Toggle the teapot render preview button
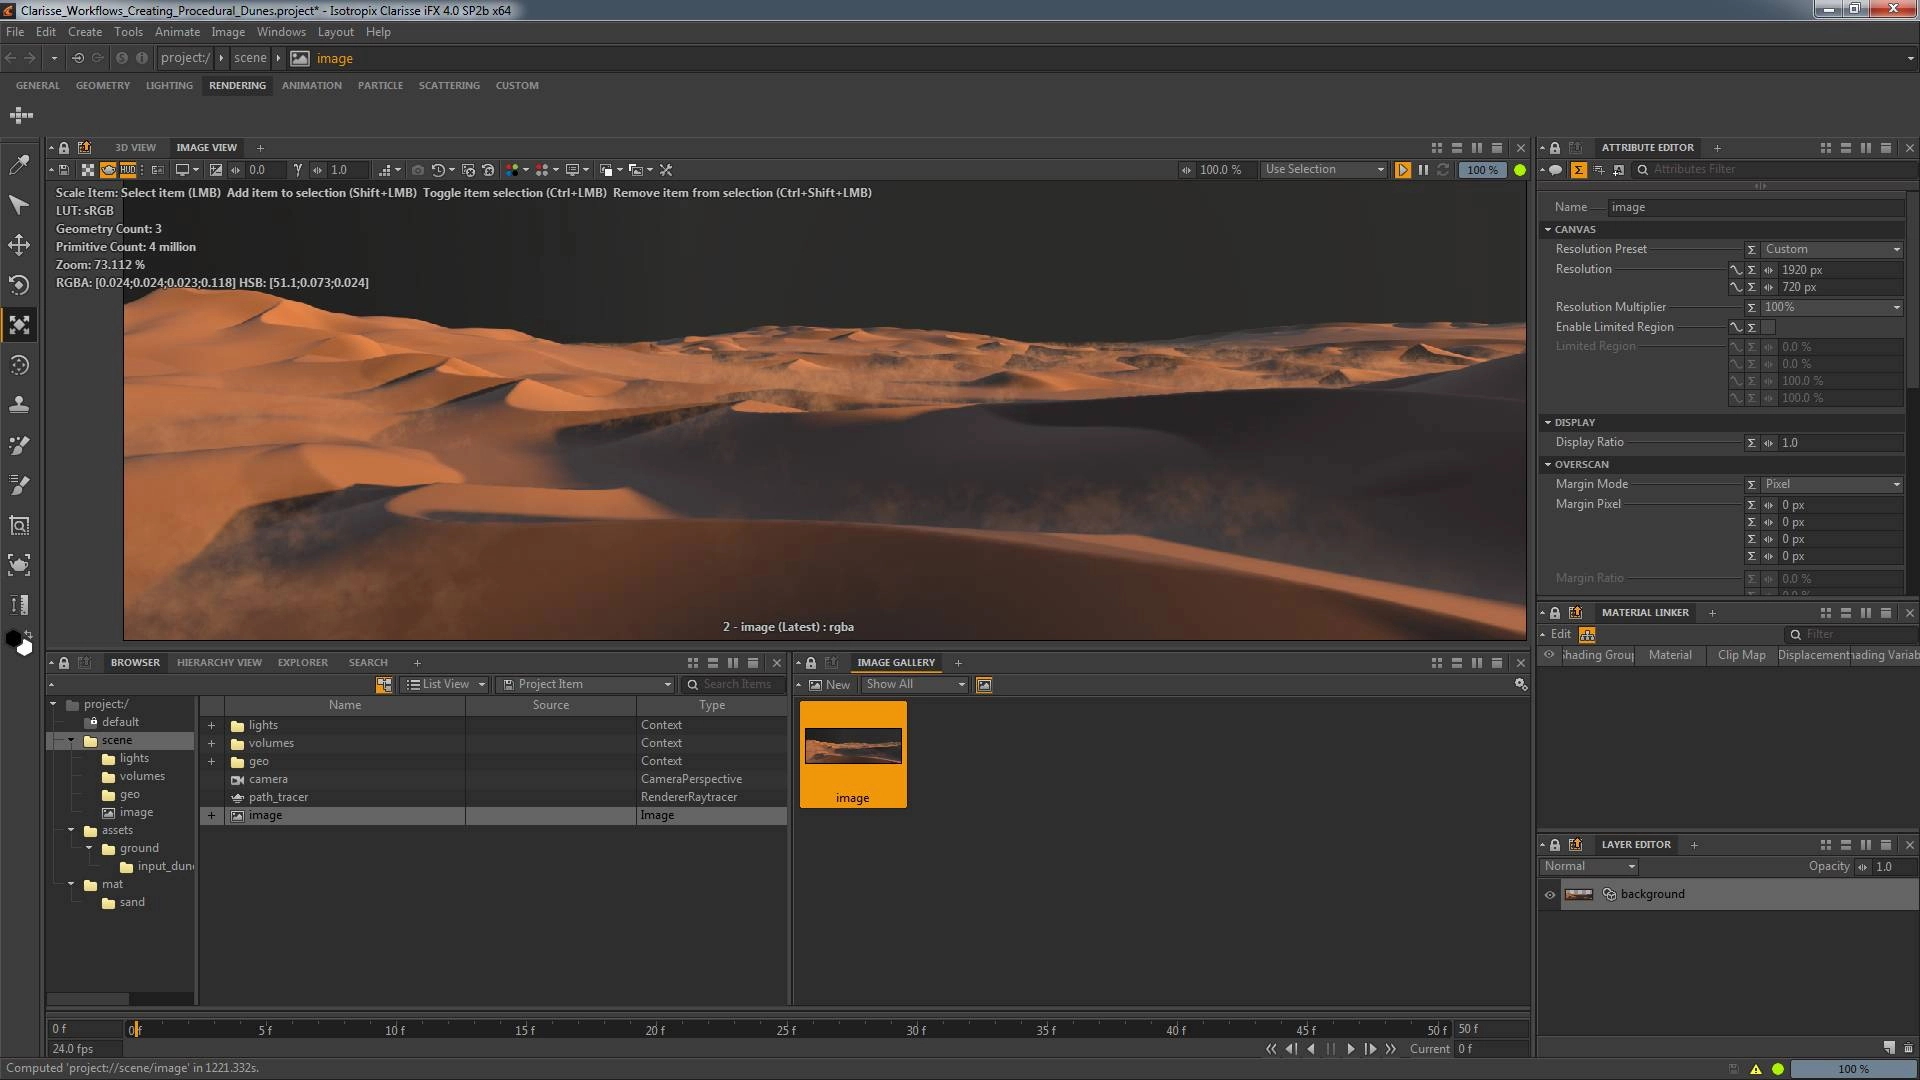The width and height of the screenshot is (1920, 1080). coord(109,170)
